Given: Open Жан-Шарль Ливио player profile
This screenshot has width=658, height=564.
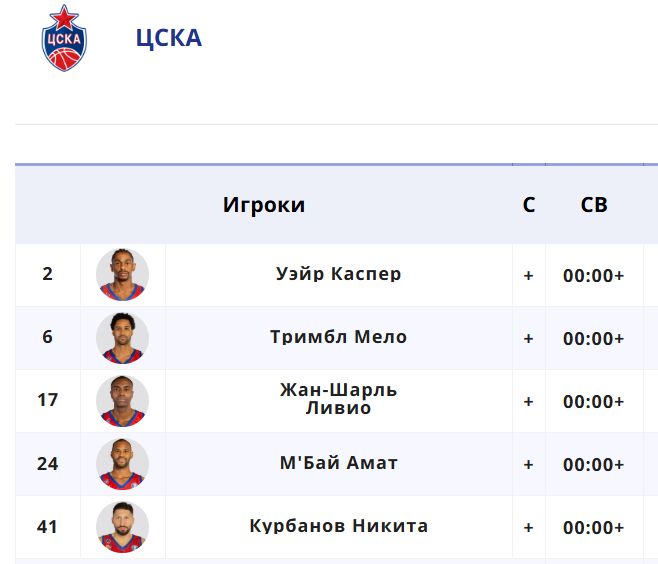Looking at the screenshot, I should [338, 399].
